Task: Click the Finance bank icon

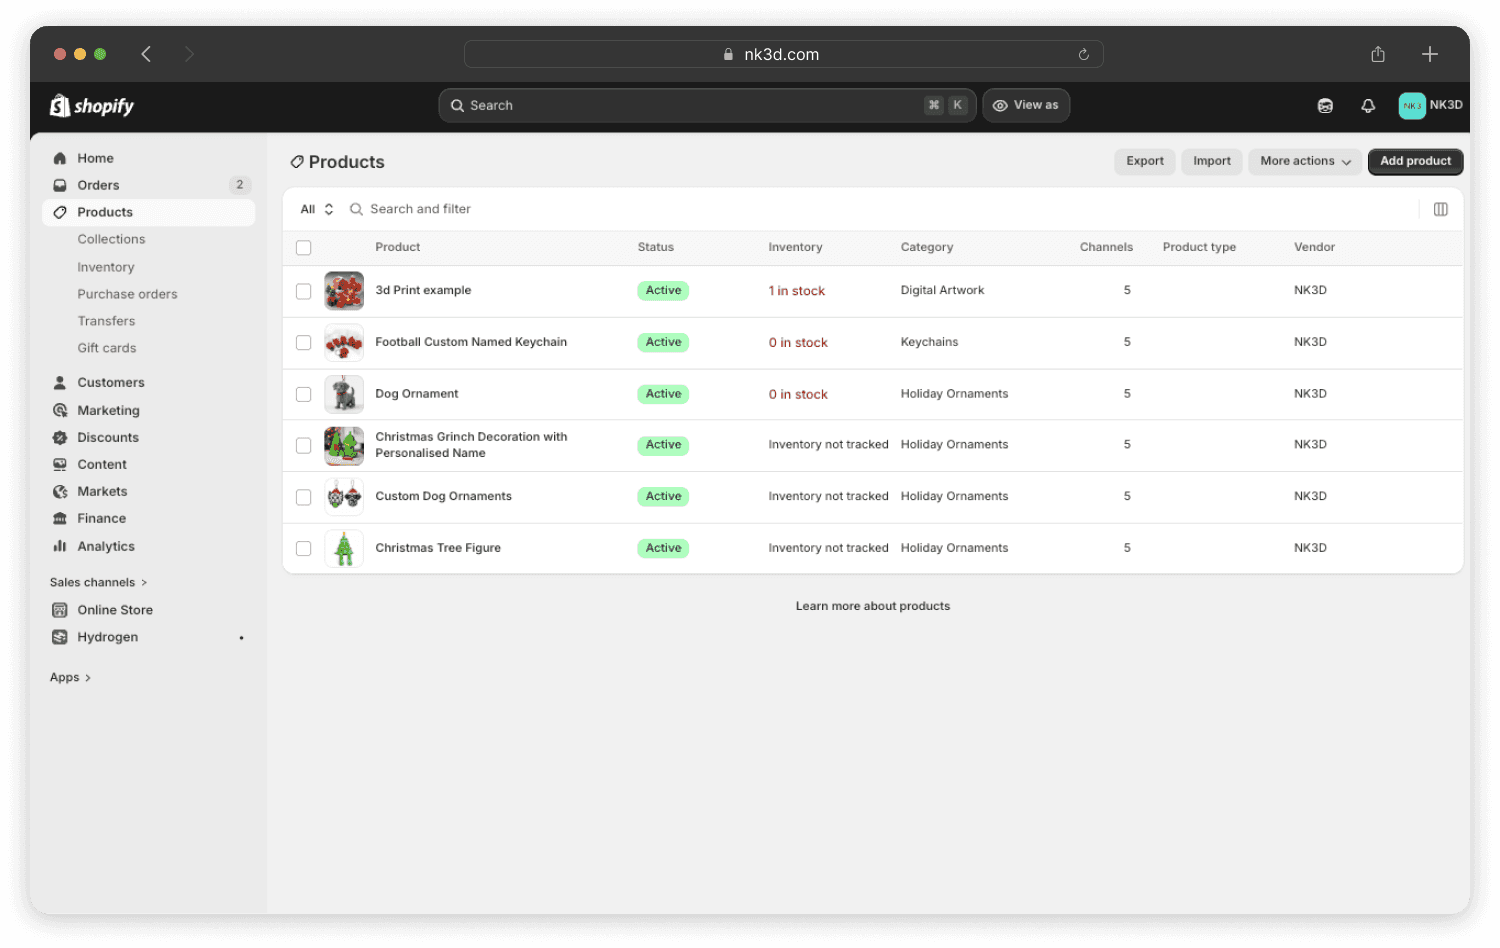Action: tap(60, 518)
